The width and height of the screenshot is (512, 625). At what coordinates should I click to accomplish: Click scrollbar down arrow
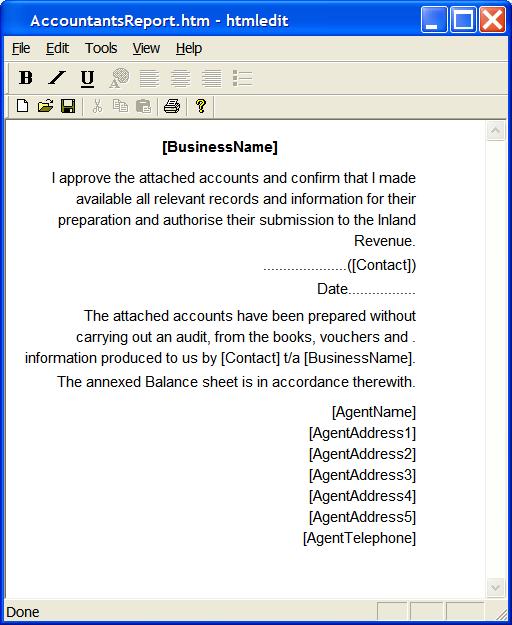[x=495, y=588]
